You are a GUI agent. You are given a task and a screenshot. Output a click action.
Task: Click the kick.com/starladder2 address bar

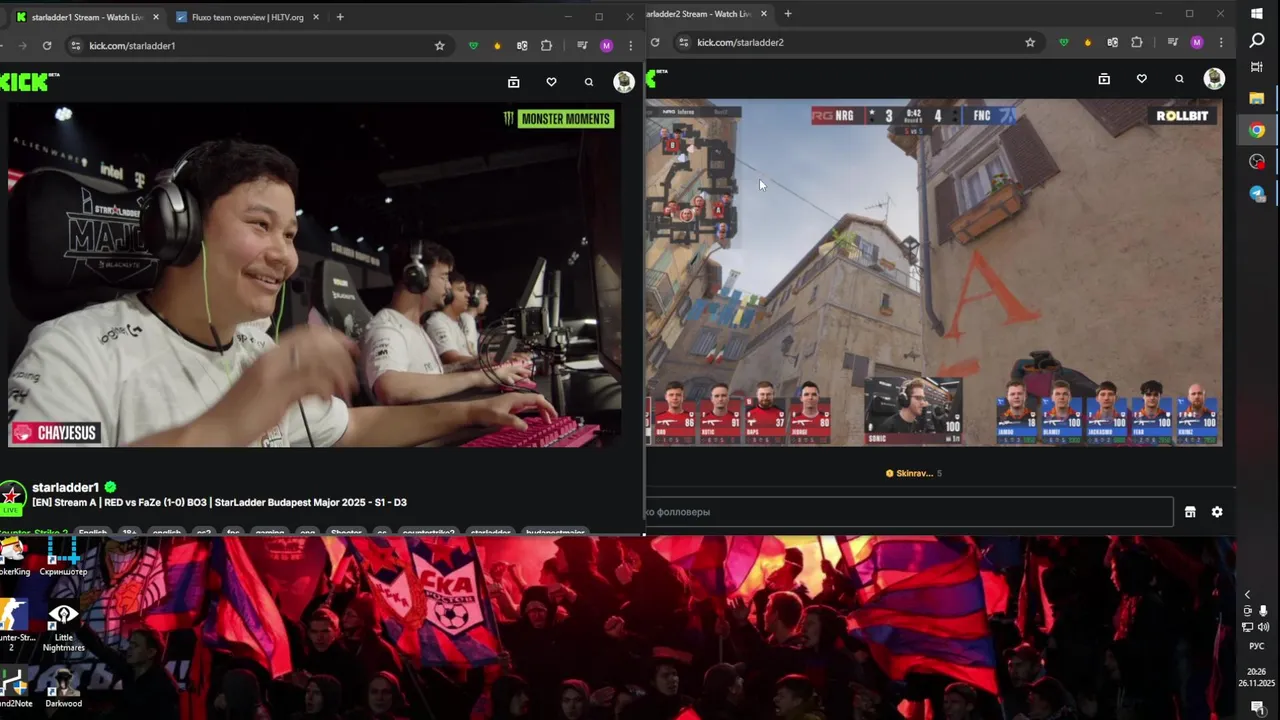[857, 42]
